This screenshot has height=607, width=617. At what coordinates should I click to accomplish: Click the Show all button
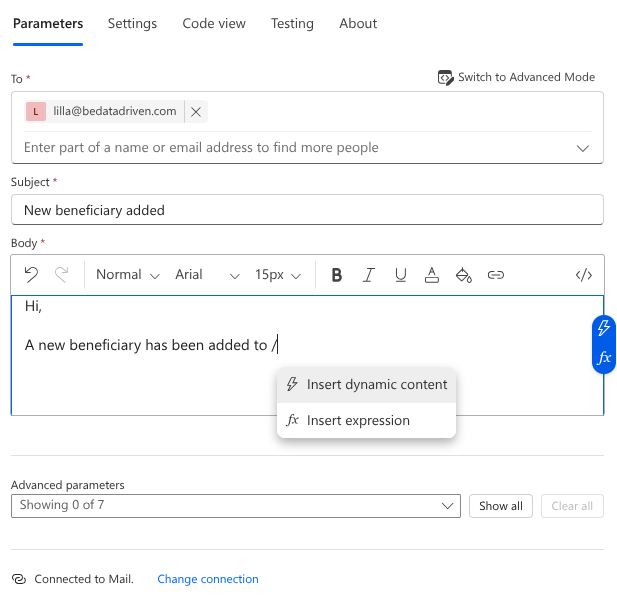pyautogui.click(x=501, y=506)
